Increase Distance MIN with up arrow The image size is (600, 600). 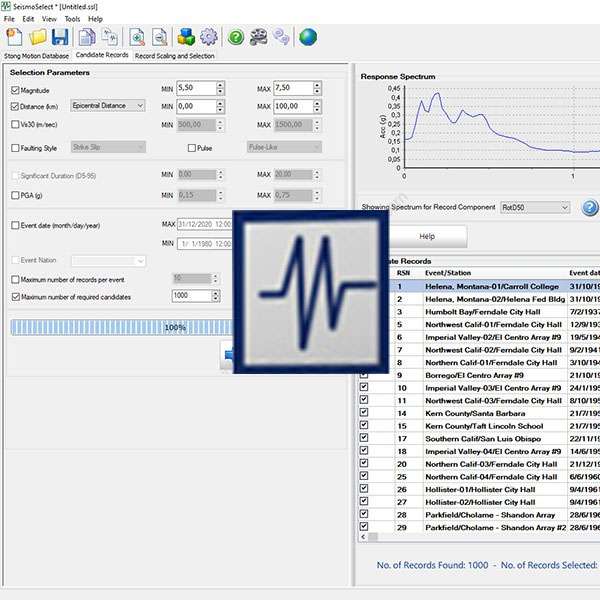click(220, 103)
